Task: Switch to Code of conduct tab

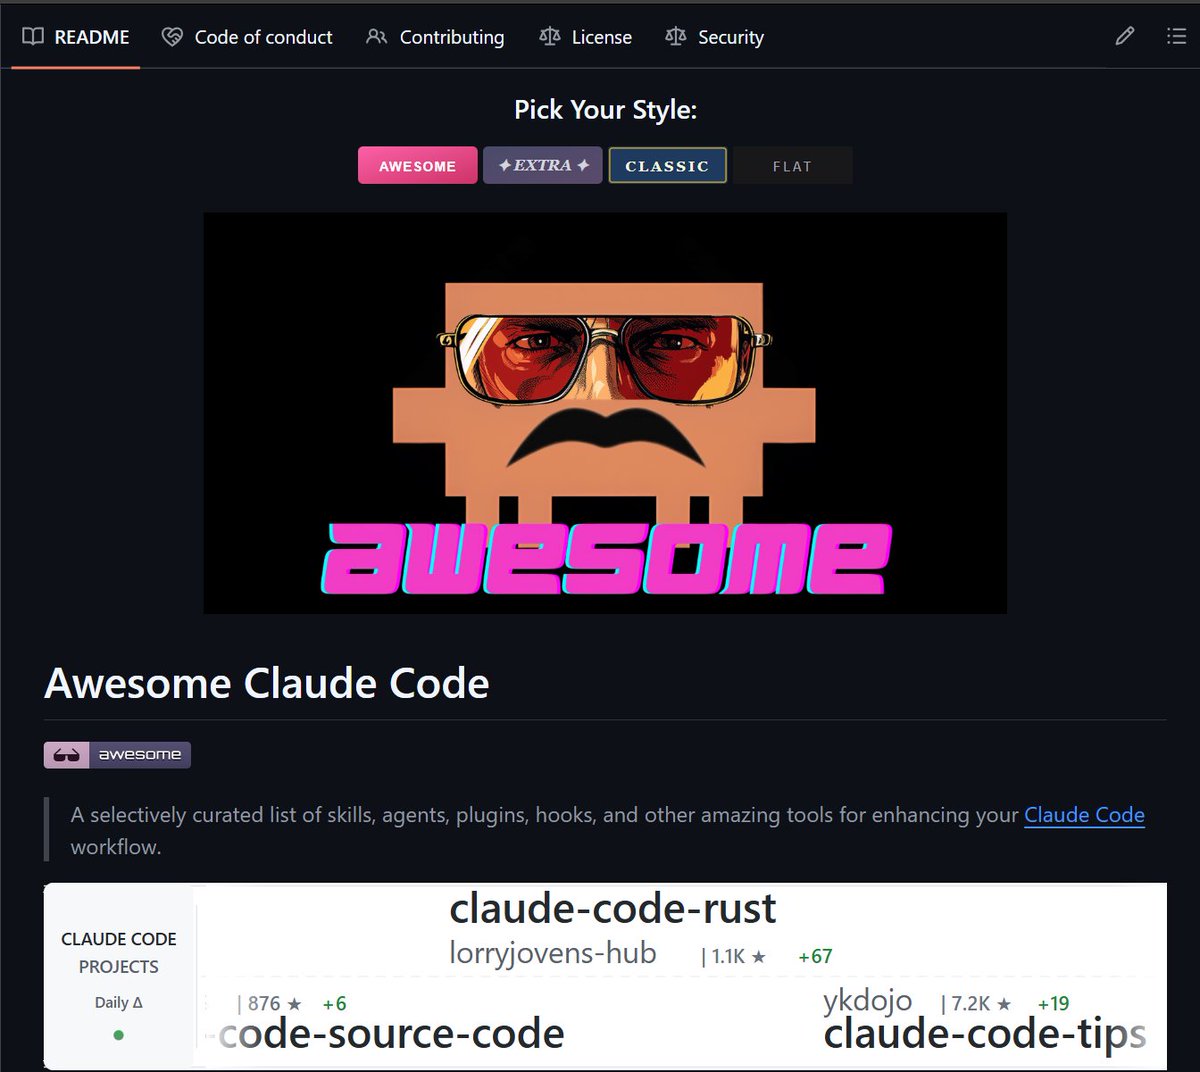Action: [x=247, y=37]
